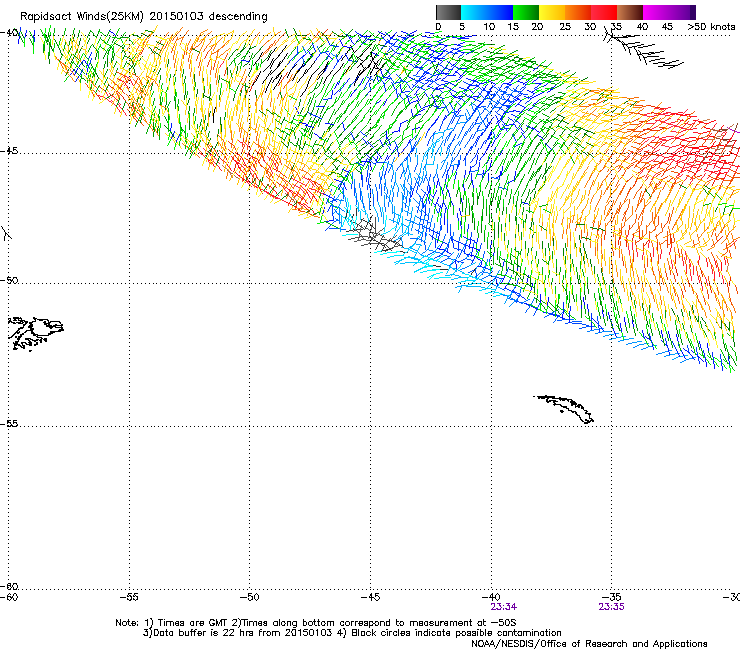Click the '10' legend scale label
740x650 pixels.
pos(489,27)
